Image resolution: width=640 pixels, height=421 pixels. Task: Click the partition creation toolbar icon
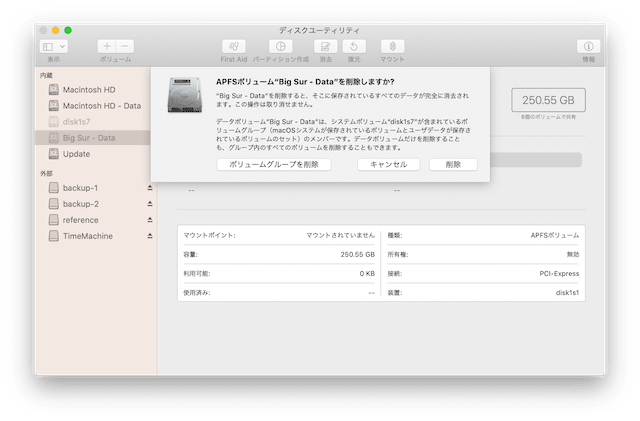[281, 47]
